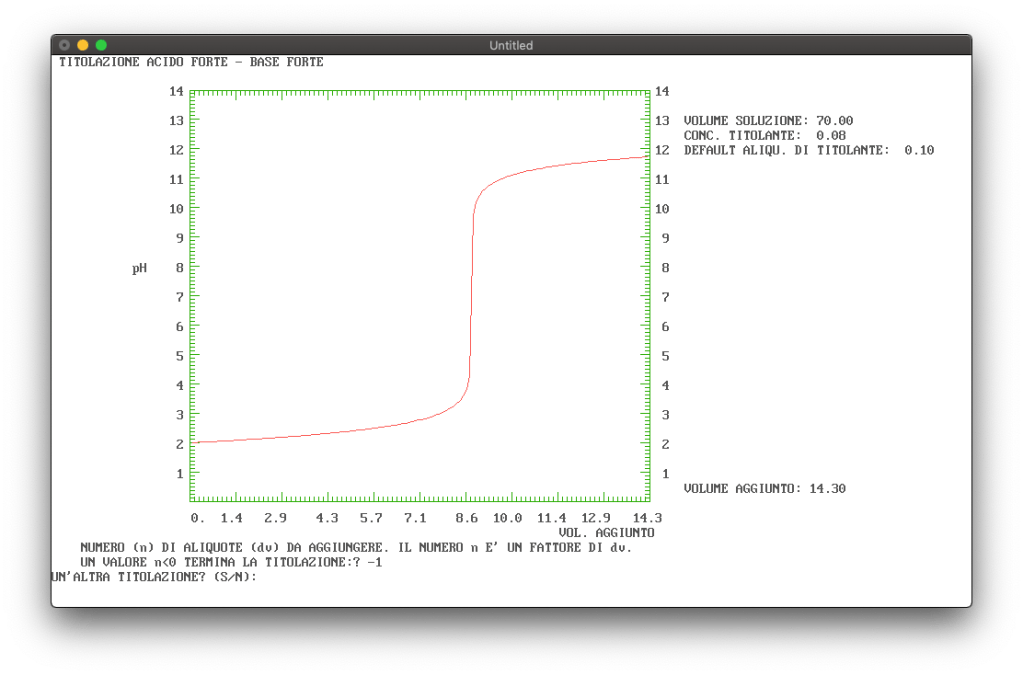Click the 8.6 tick label on the x-axis
The image size is (1023, 675).
[x=466, y=518]
